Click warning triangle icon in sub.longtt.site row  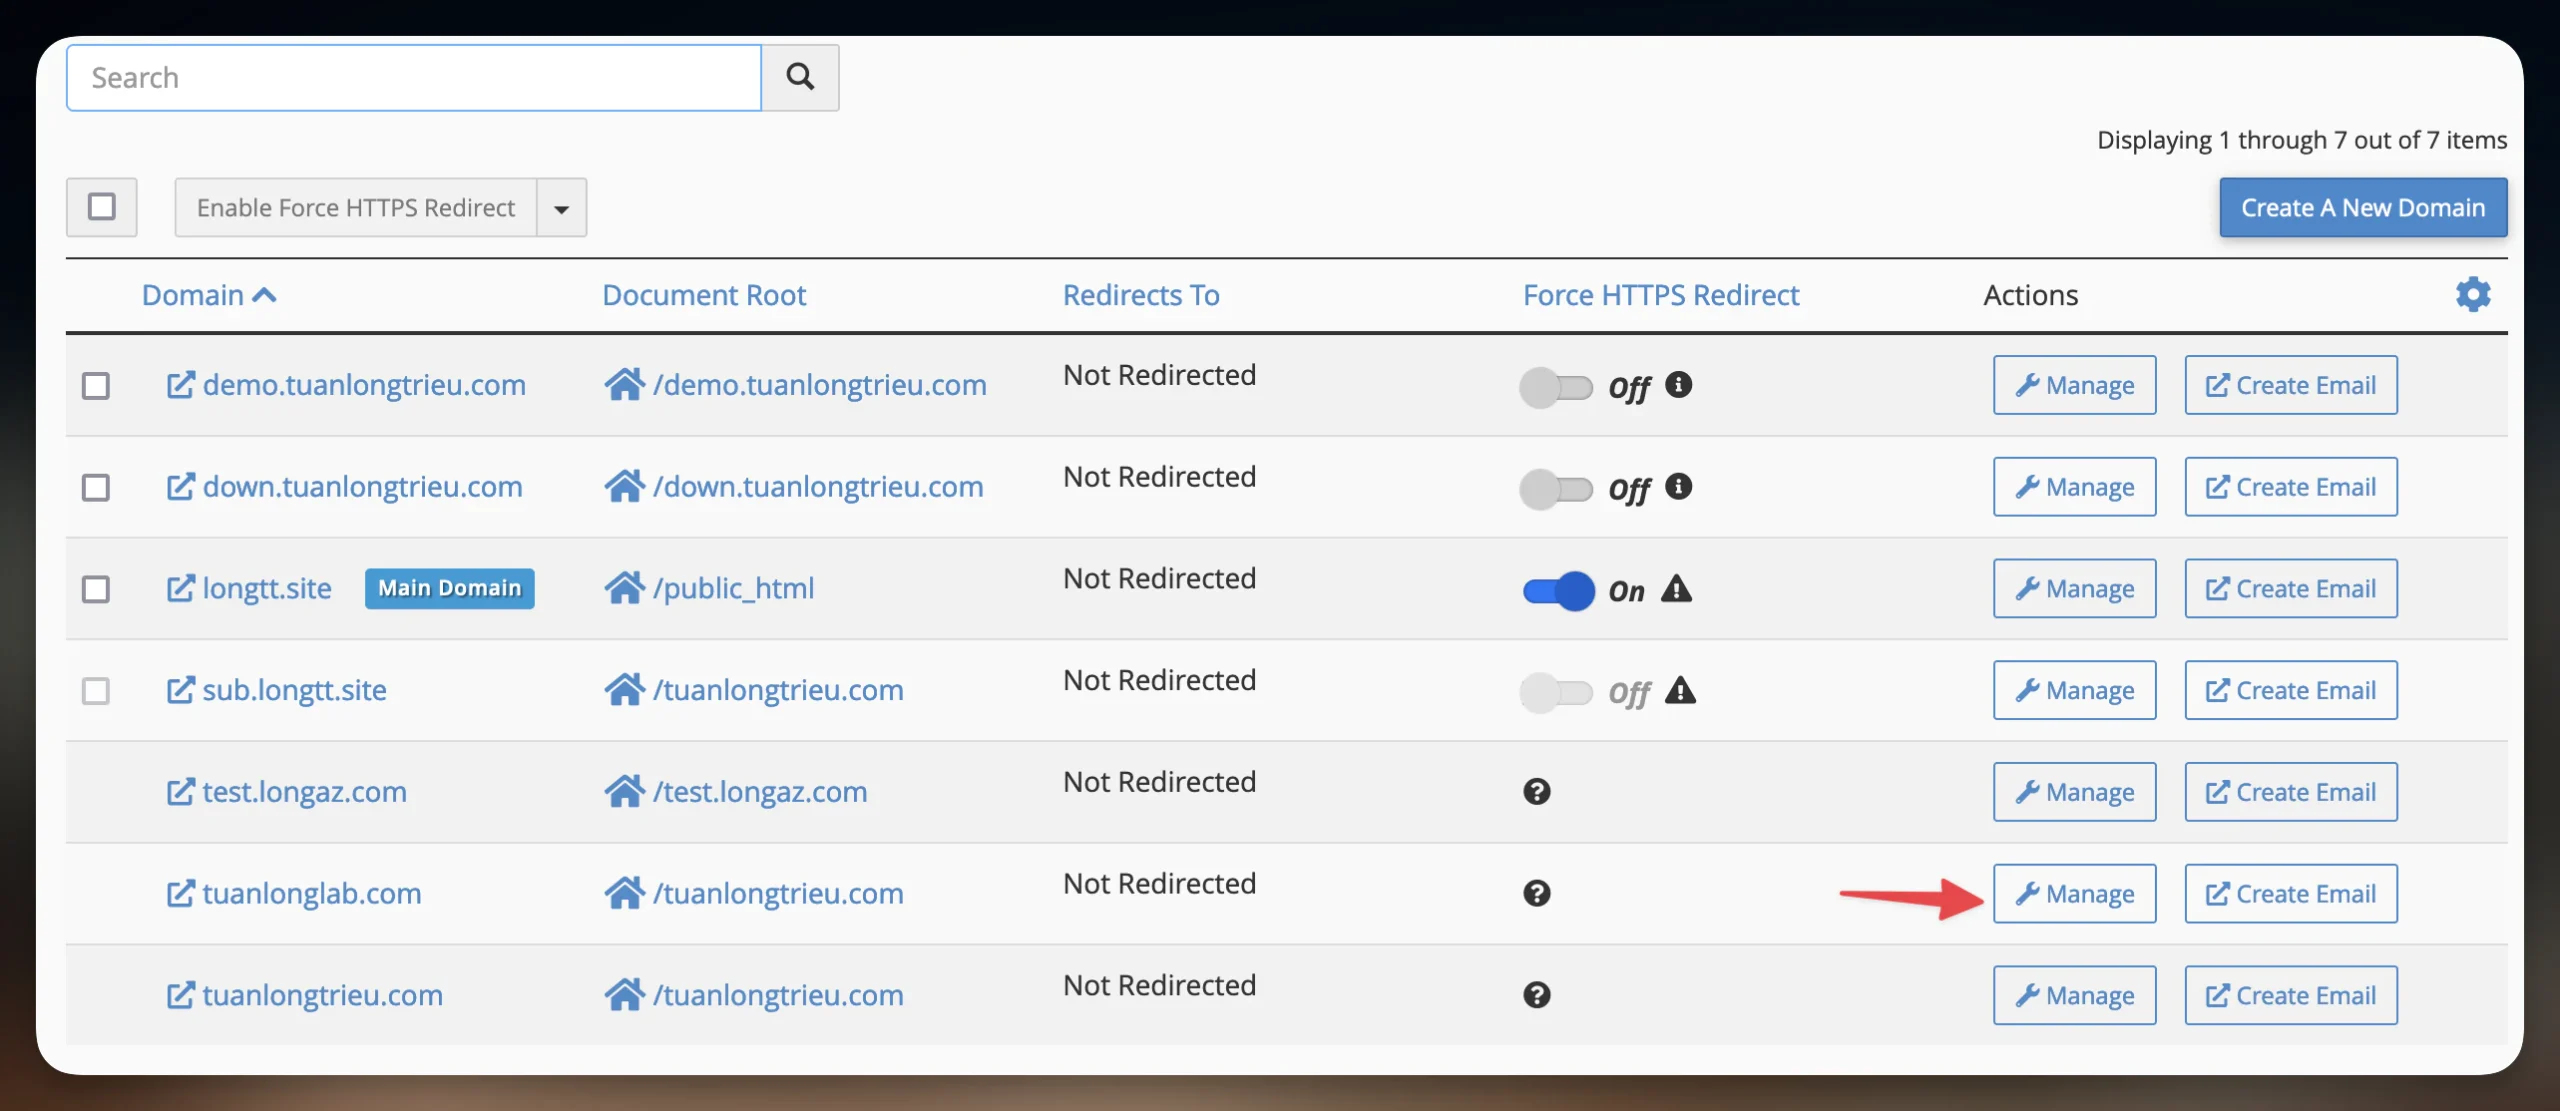pos(1681,691)
